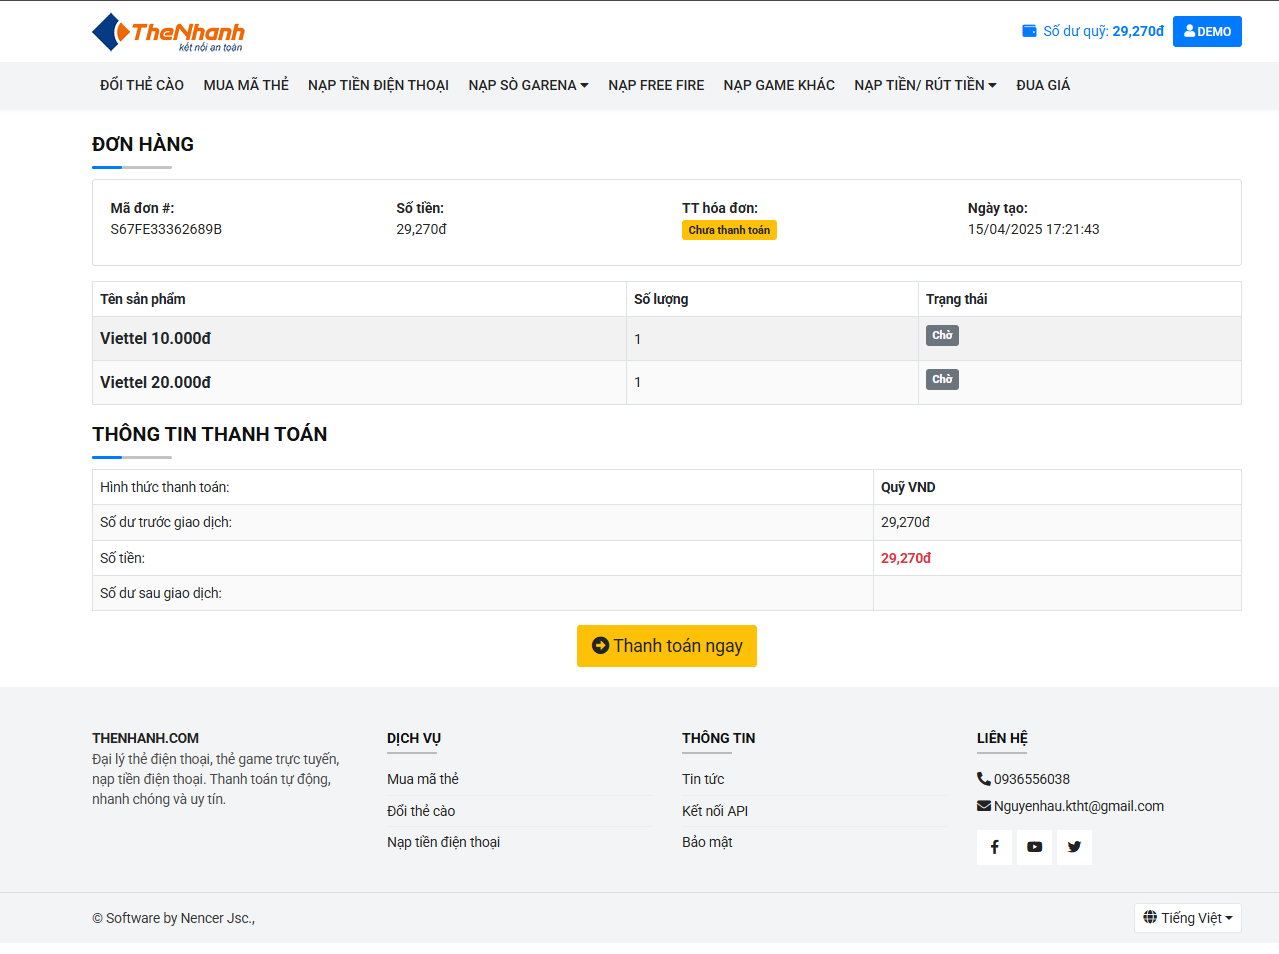Image resolution: width=1279 pixels, height=954 pixels.
Task: Click Chờ badge in Viettel 20.000đ row
Action: [x=942, y=379]
